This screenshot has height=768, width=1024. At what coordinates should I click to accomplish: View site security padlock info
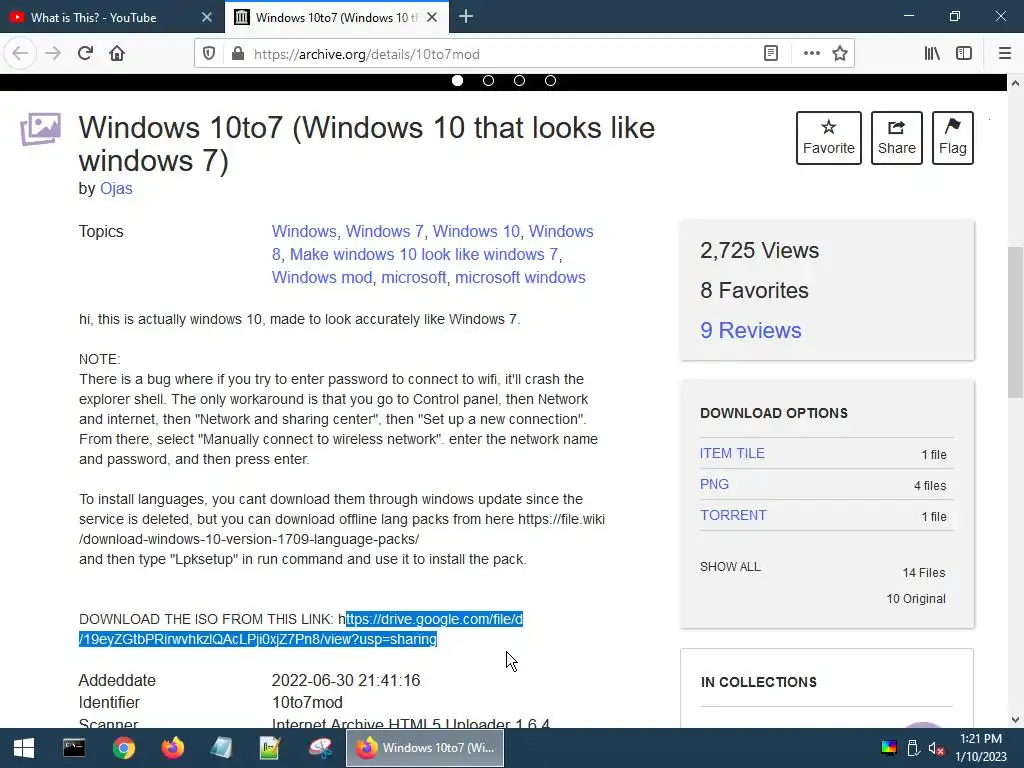[238, 54]
